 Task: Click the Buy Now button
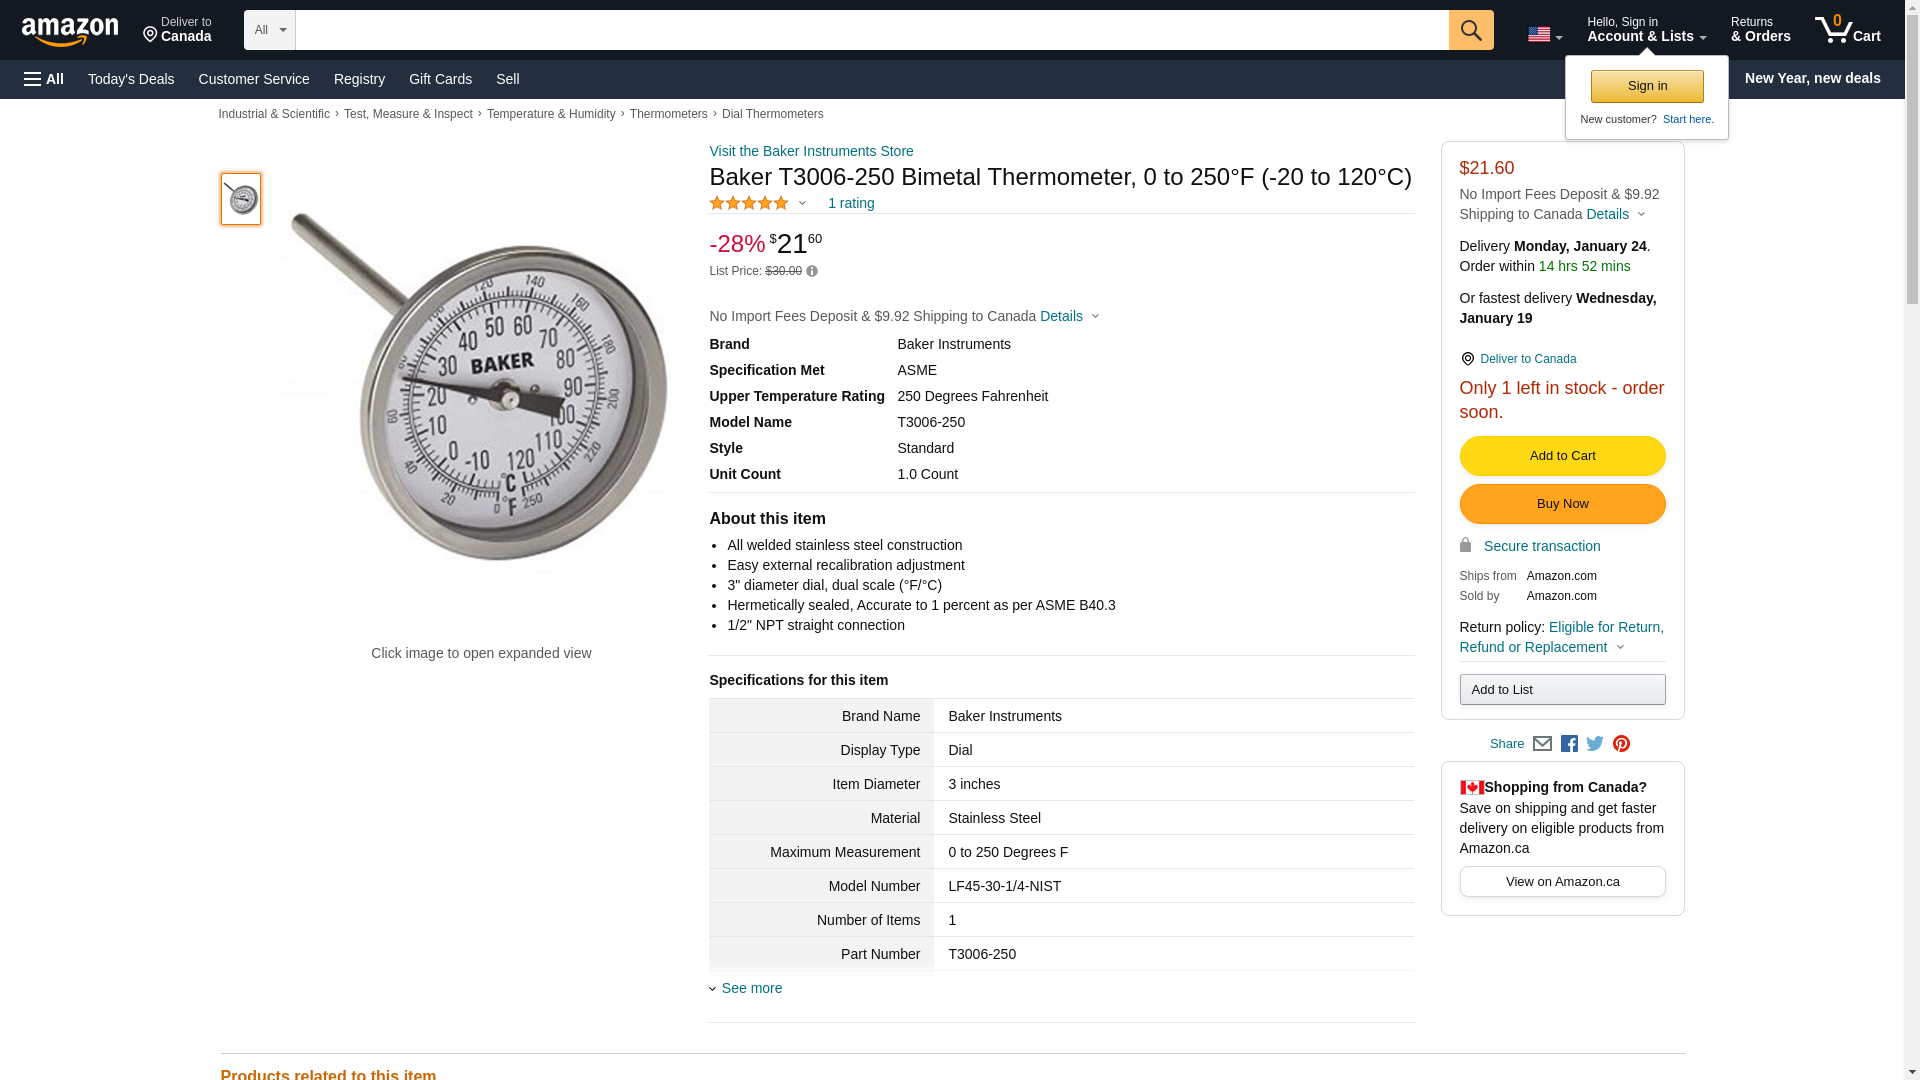(1562, 504)
